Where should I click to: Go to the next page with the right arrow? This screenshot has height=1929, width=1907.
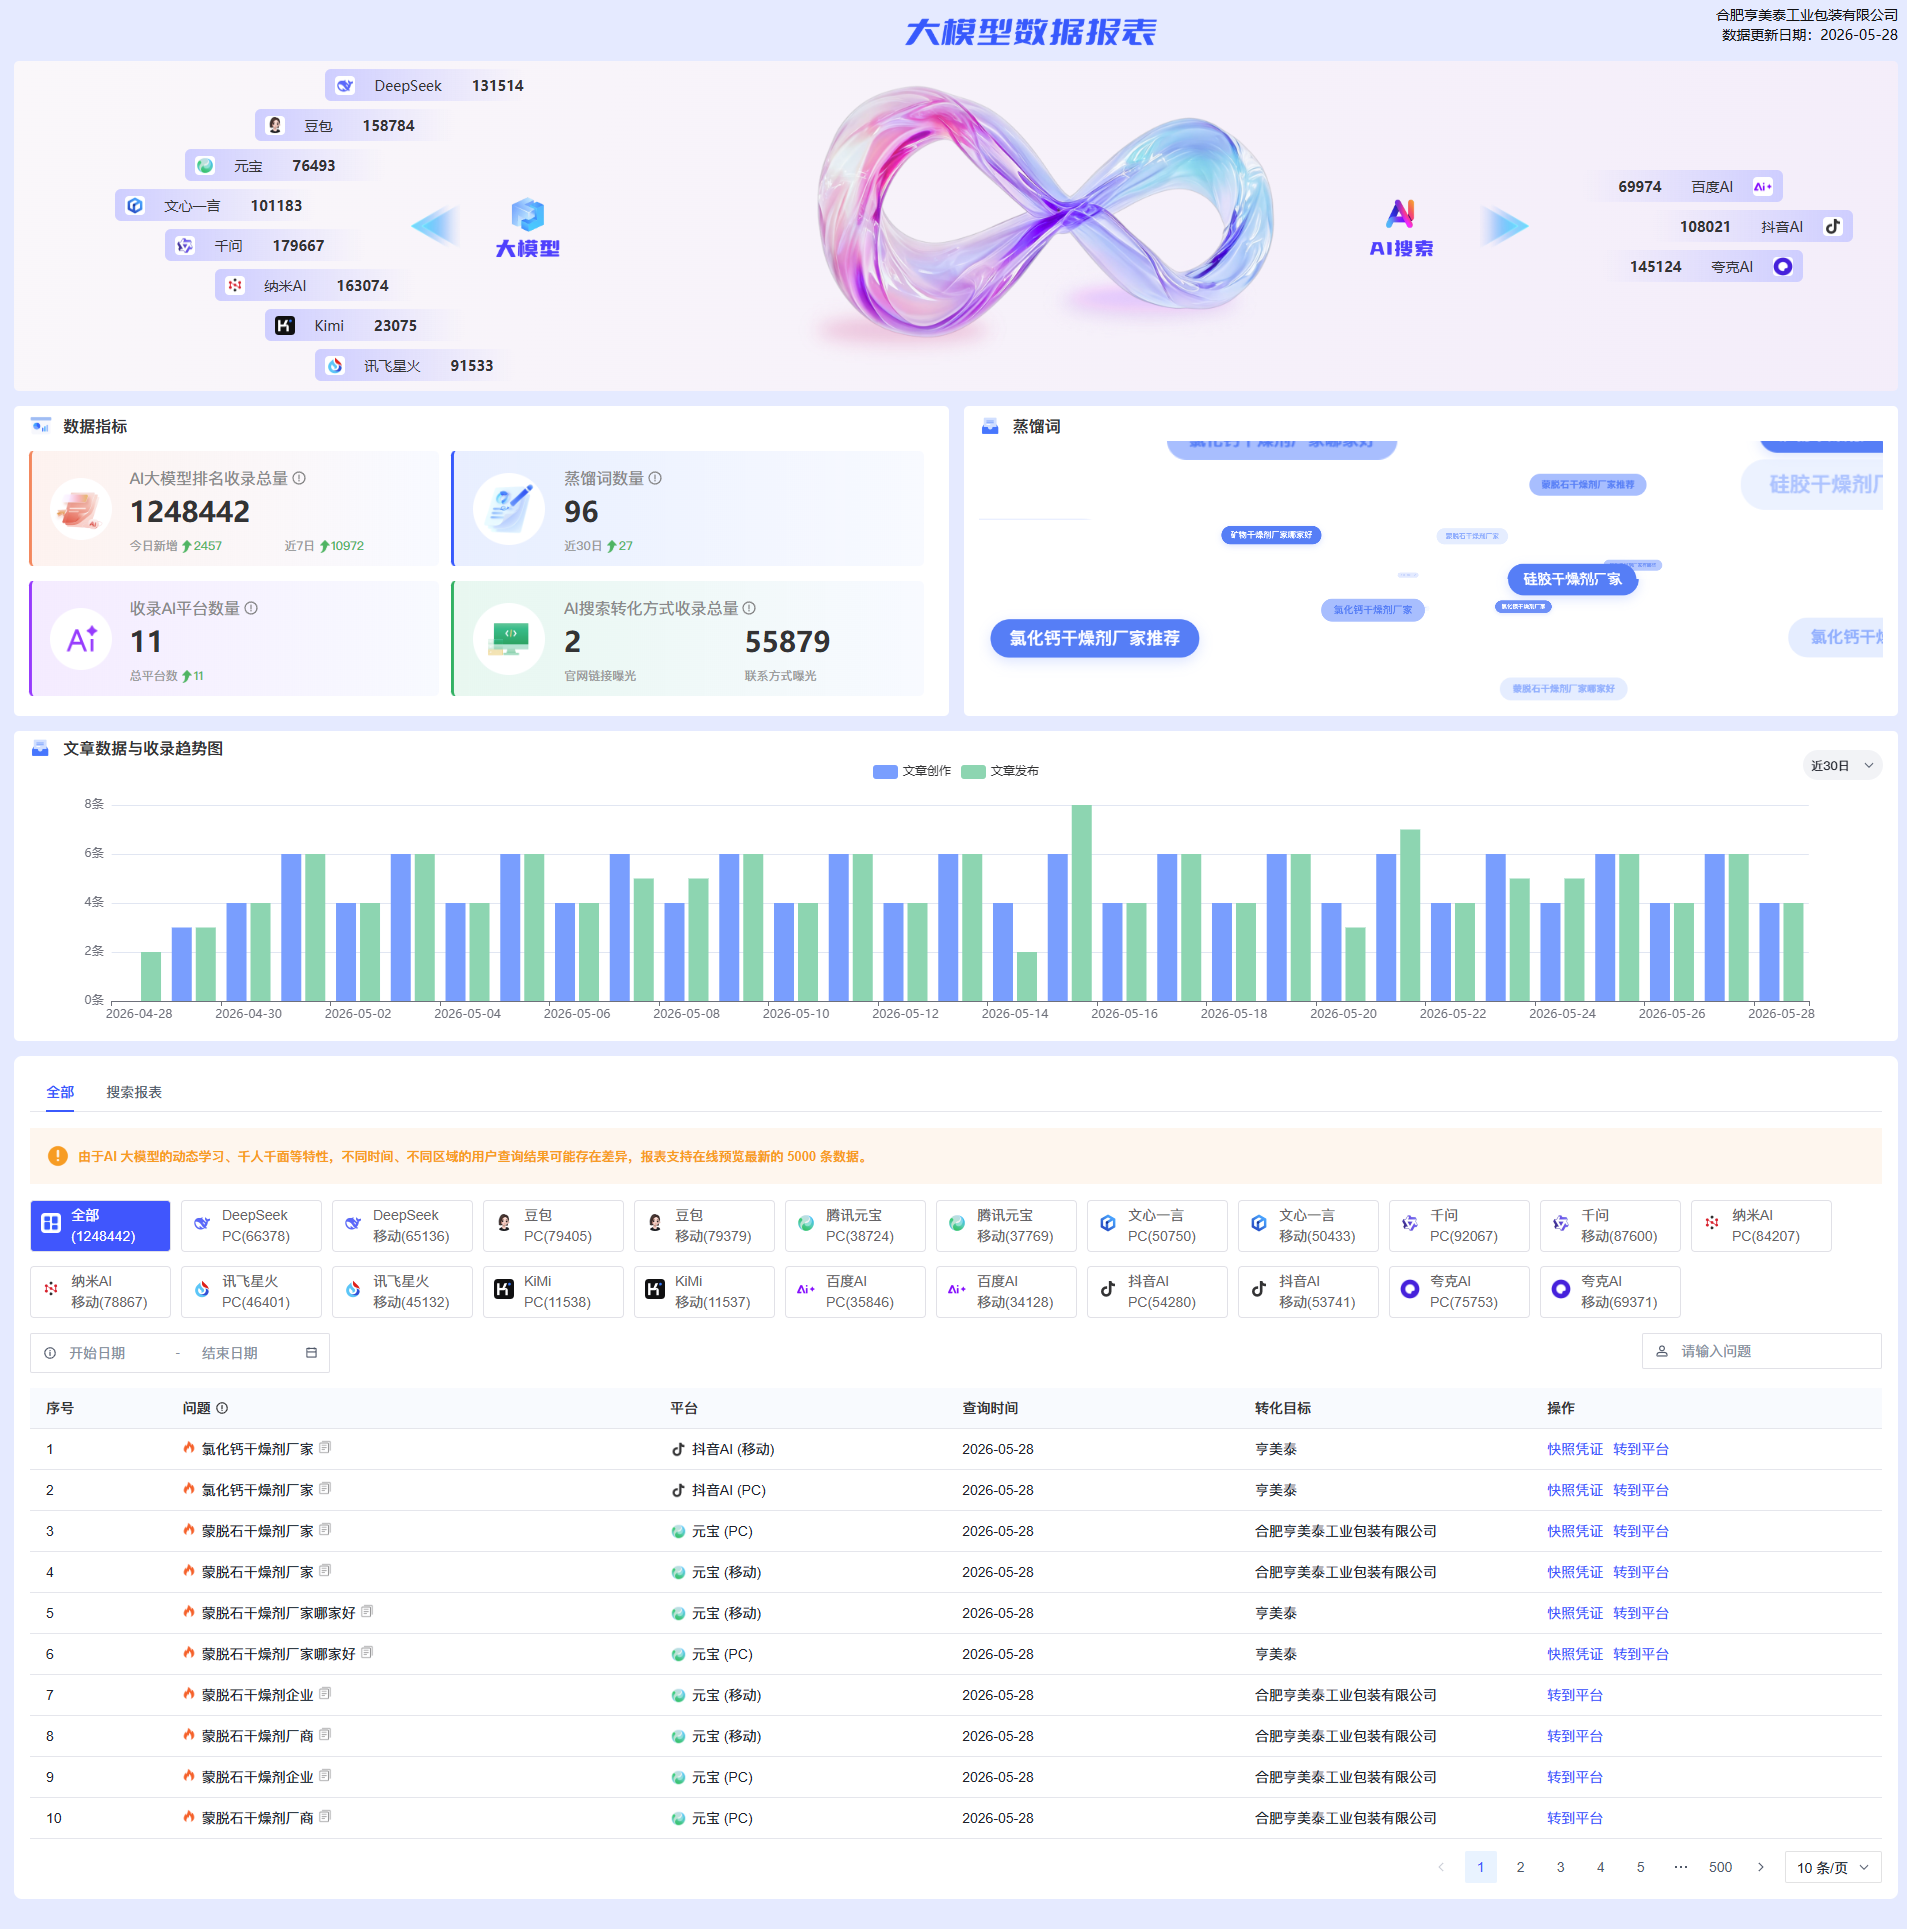click(1761, 1868)
